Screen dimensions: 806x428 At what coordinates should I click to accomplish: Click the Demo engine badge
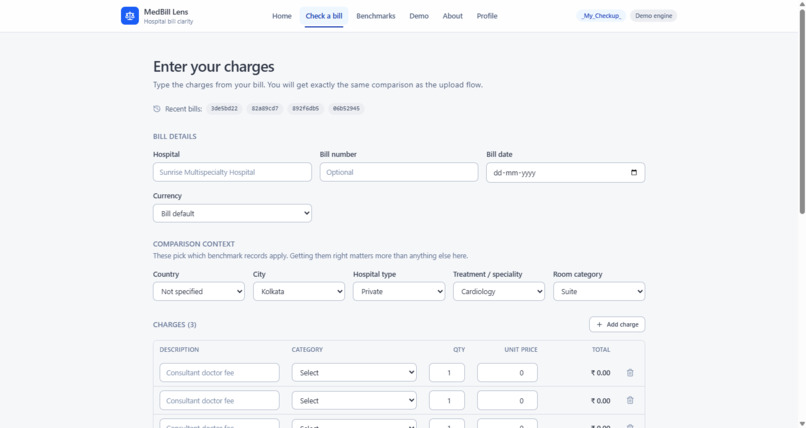pos(653,16)
